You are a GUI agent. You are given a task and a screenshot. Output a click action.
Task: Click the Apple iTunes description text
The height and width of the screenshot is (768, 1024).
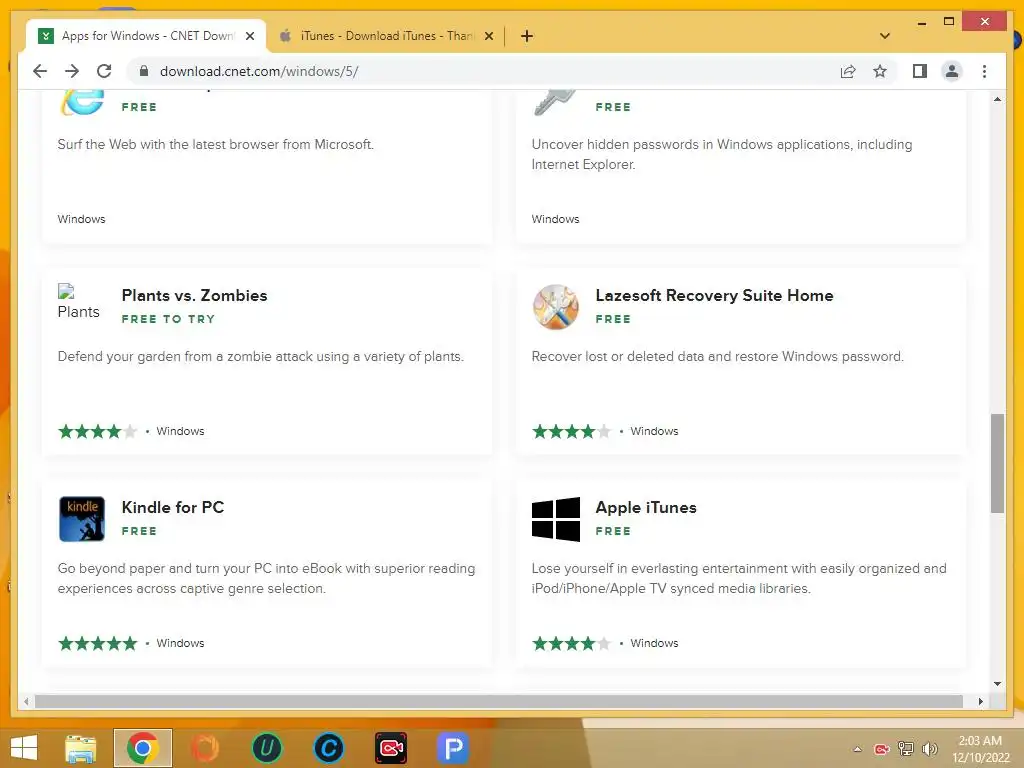point(739,579)
